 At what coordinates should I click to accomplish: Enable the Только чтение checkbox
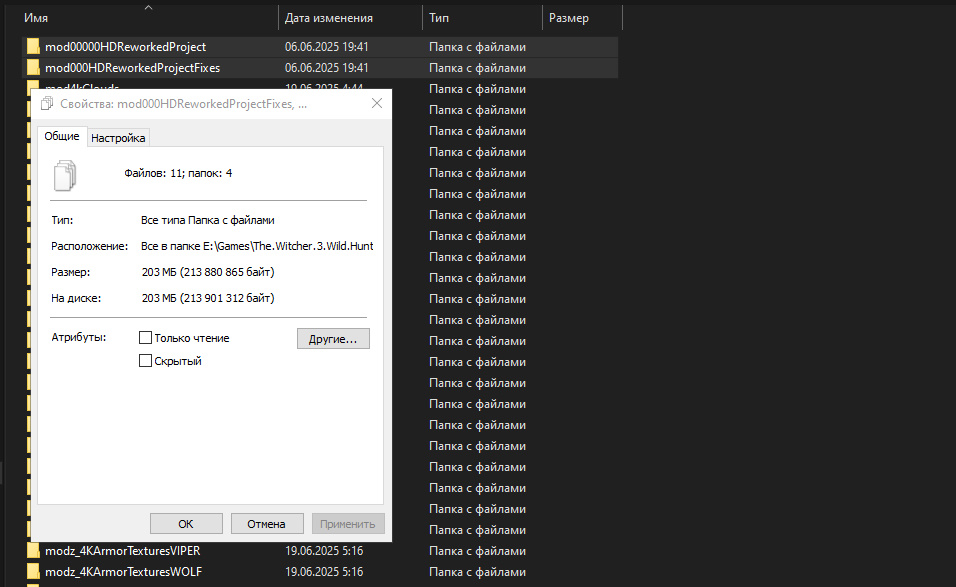coord(145,338)
